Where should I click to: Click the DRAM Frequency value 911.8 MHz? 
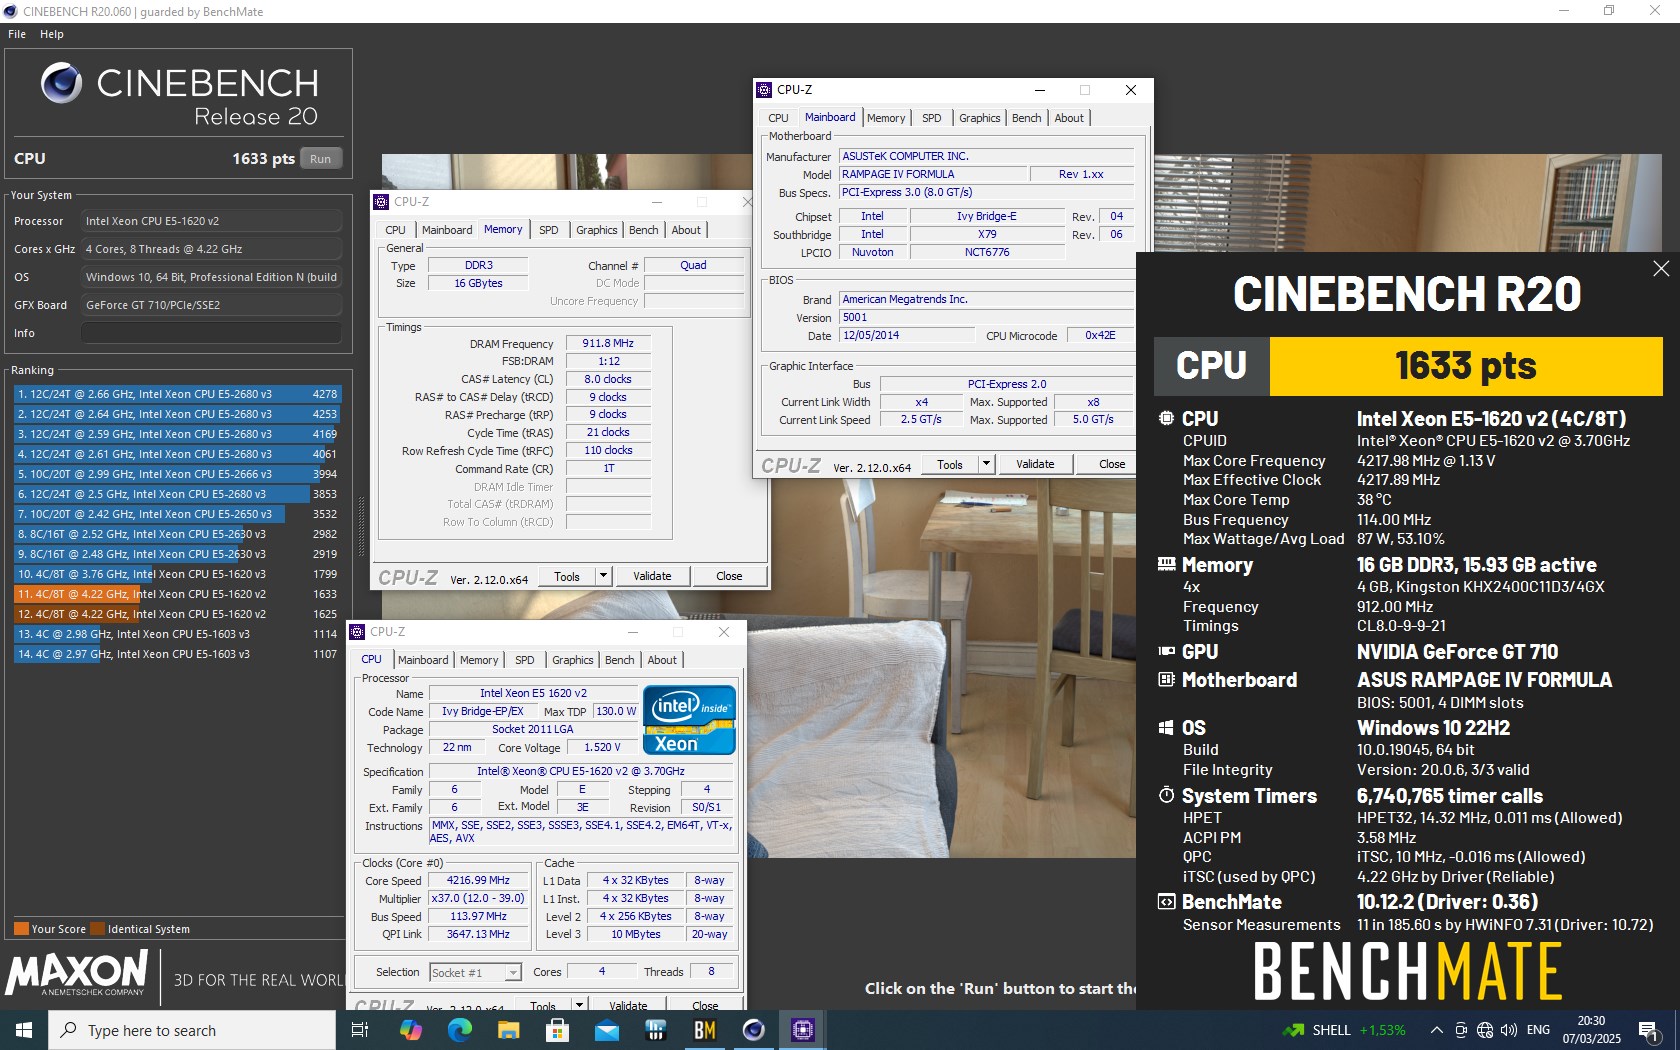tap(608, 343)
